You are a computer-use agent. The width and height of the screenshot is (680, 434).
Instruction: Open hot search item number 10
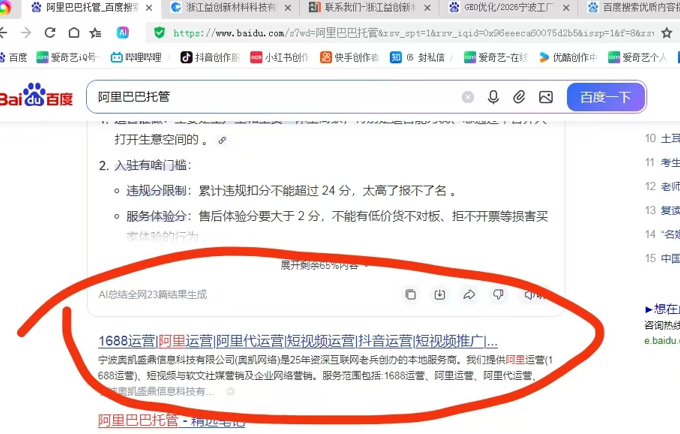(662, 139)
